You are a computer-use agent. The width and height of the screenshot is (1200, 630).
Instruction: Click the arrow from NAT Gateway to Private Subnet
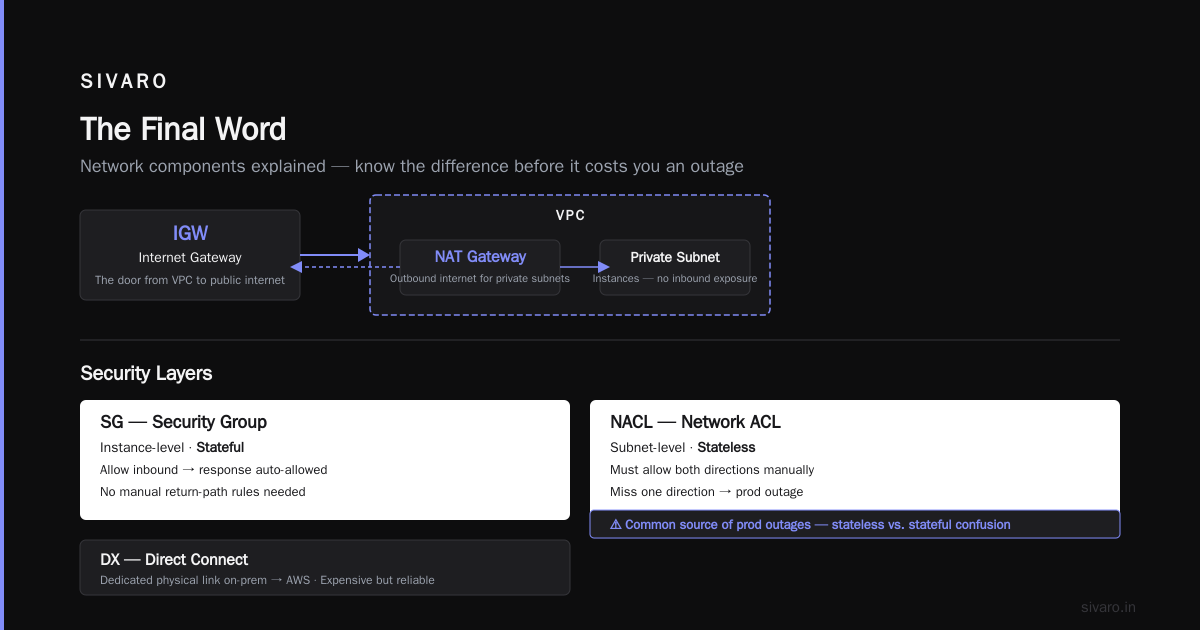pyautogui.click(x=585, y=267)
